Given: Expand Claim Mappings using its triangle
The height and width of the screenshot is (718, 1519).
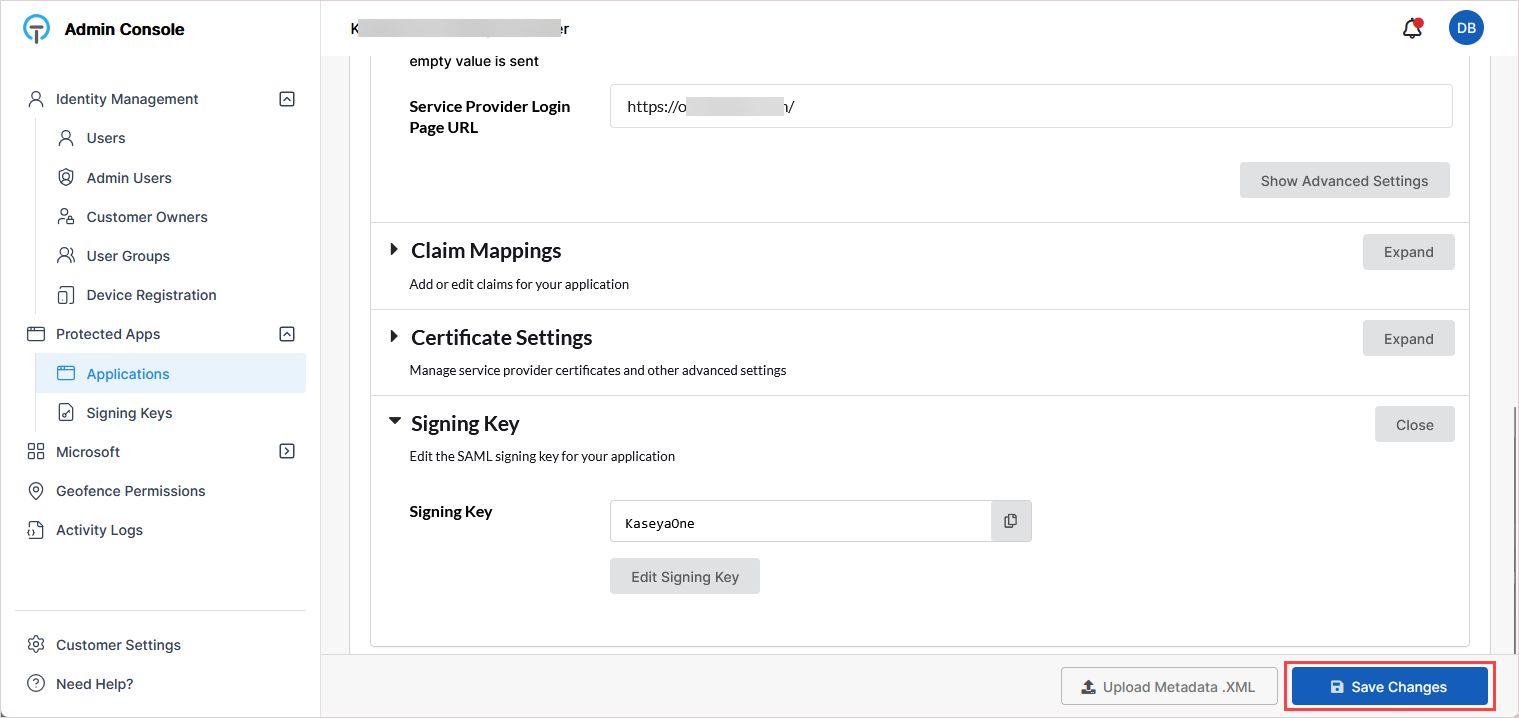Looking at the screenshot, I should pos(395,250).
